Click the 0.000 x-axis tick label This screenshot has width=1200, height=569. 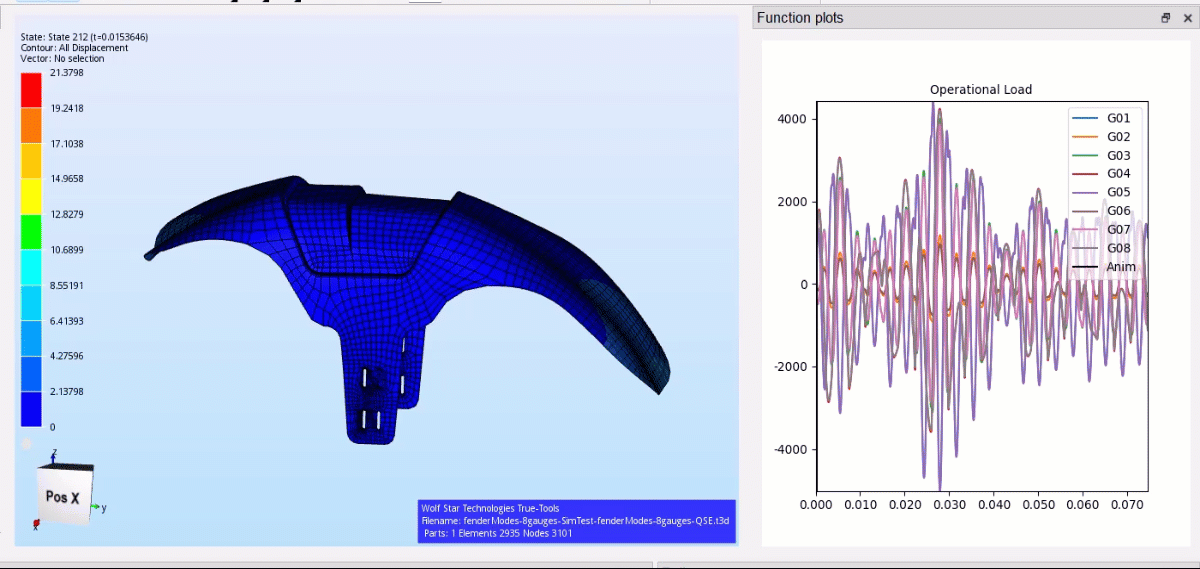pos(817,506)
